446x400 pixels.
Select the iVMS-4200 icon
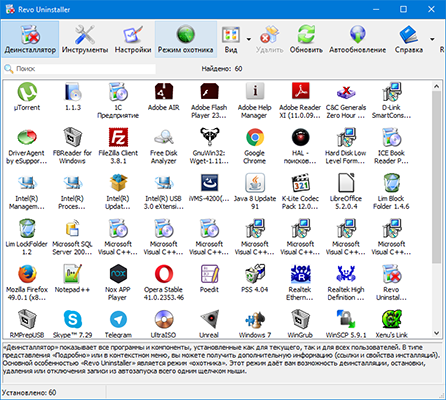coord(209,183)
